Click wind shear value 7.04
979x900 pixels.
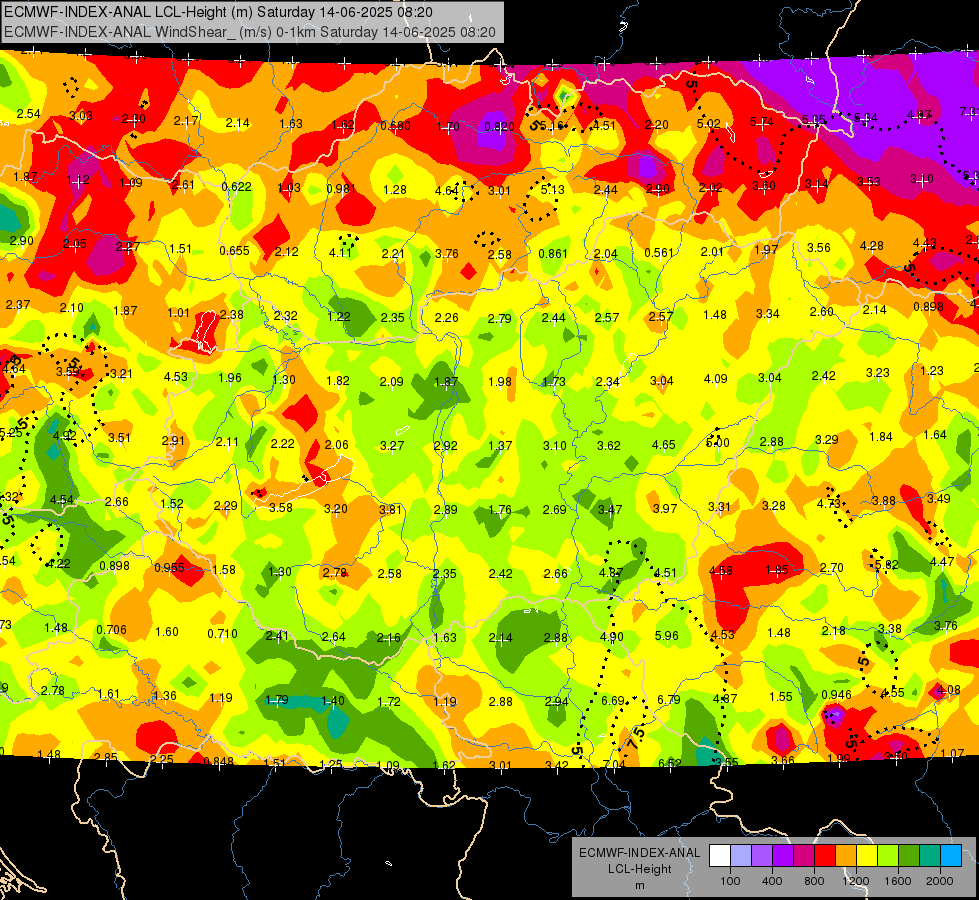(x=614, y=764)
